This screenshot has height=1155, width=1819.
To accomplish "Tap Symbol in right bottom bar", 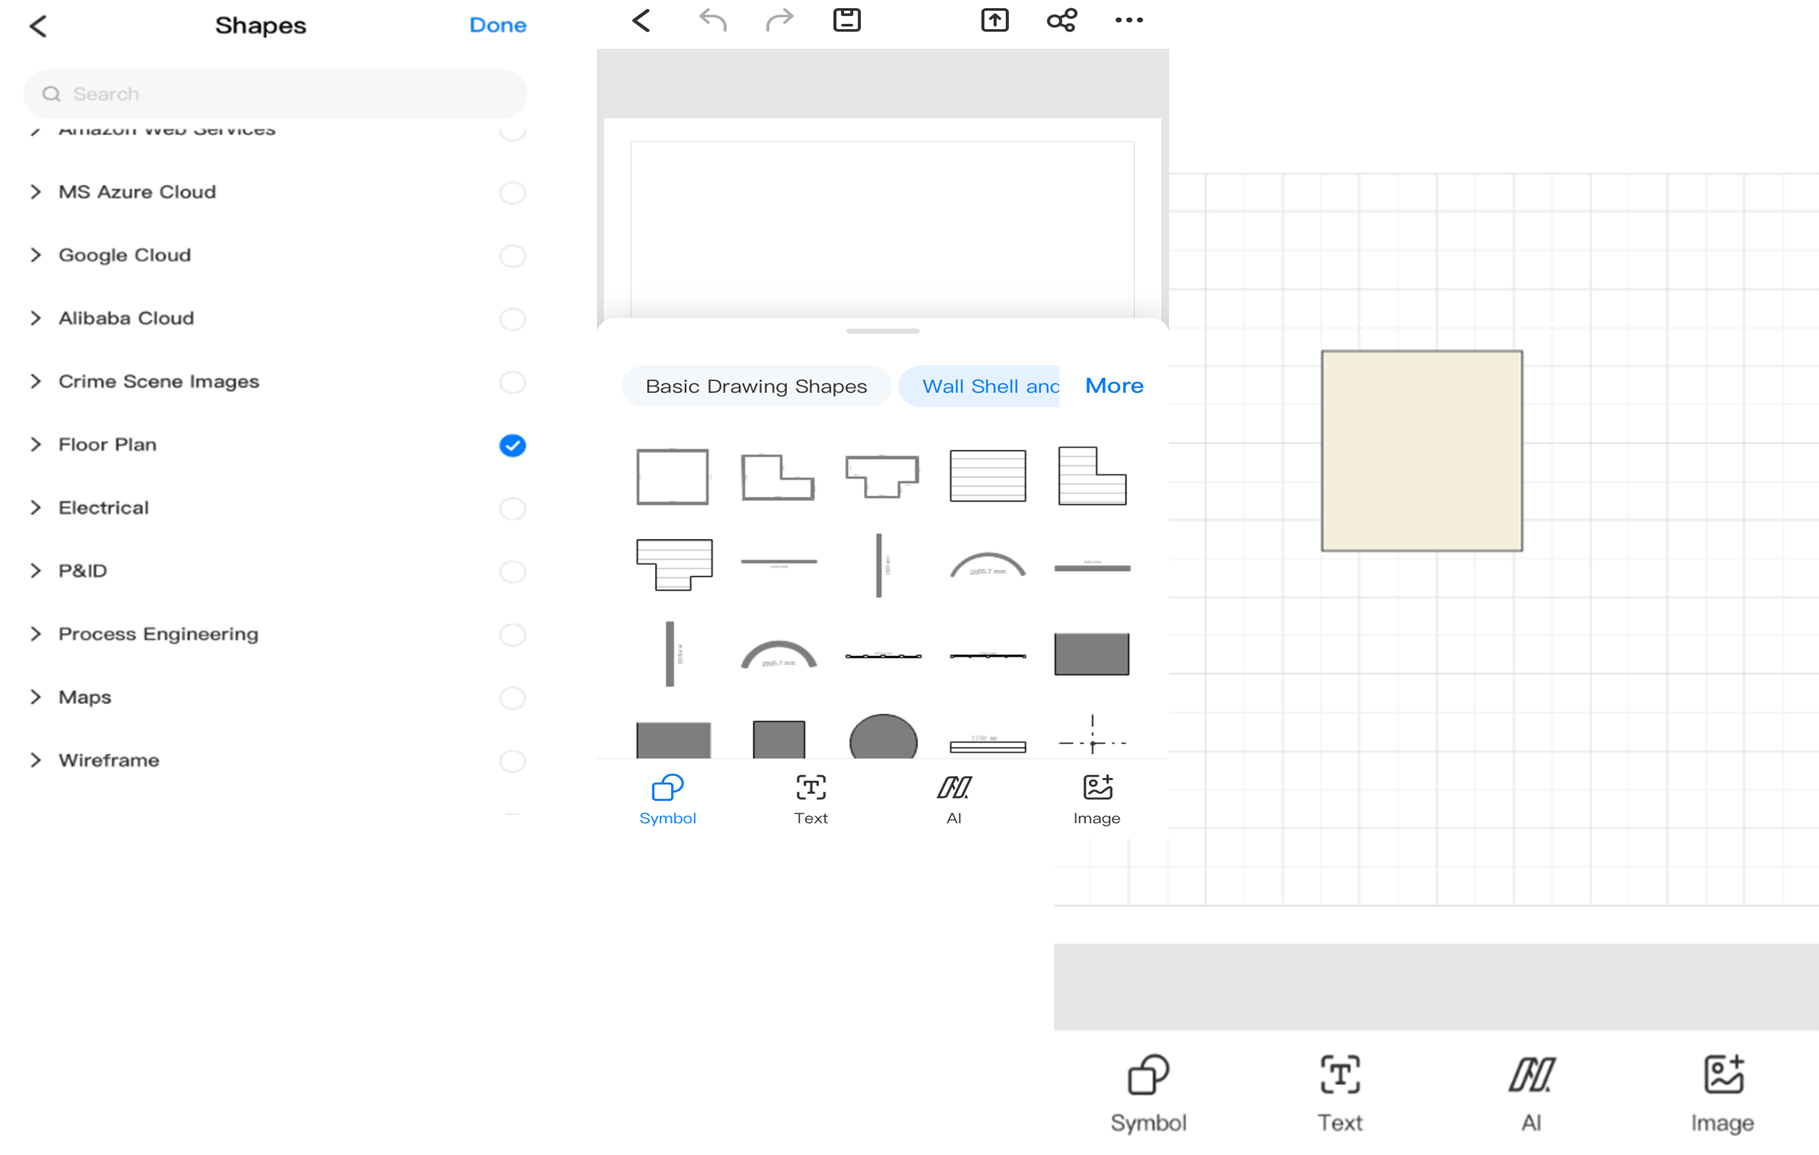I will 1148,1093.
